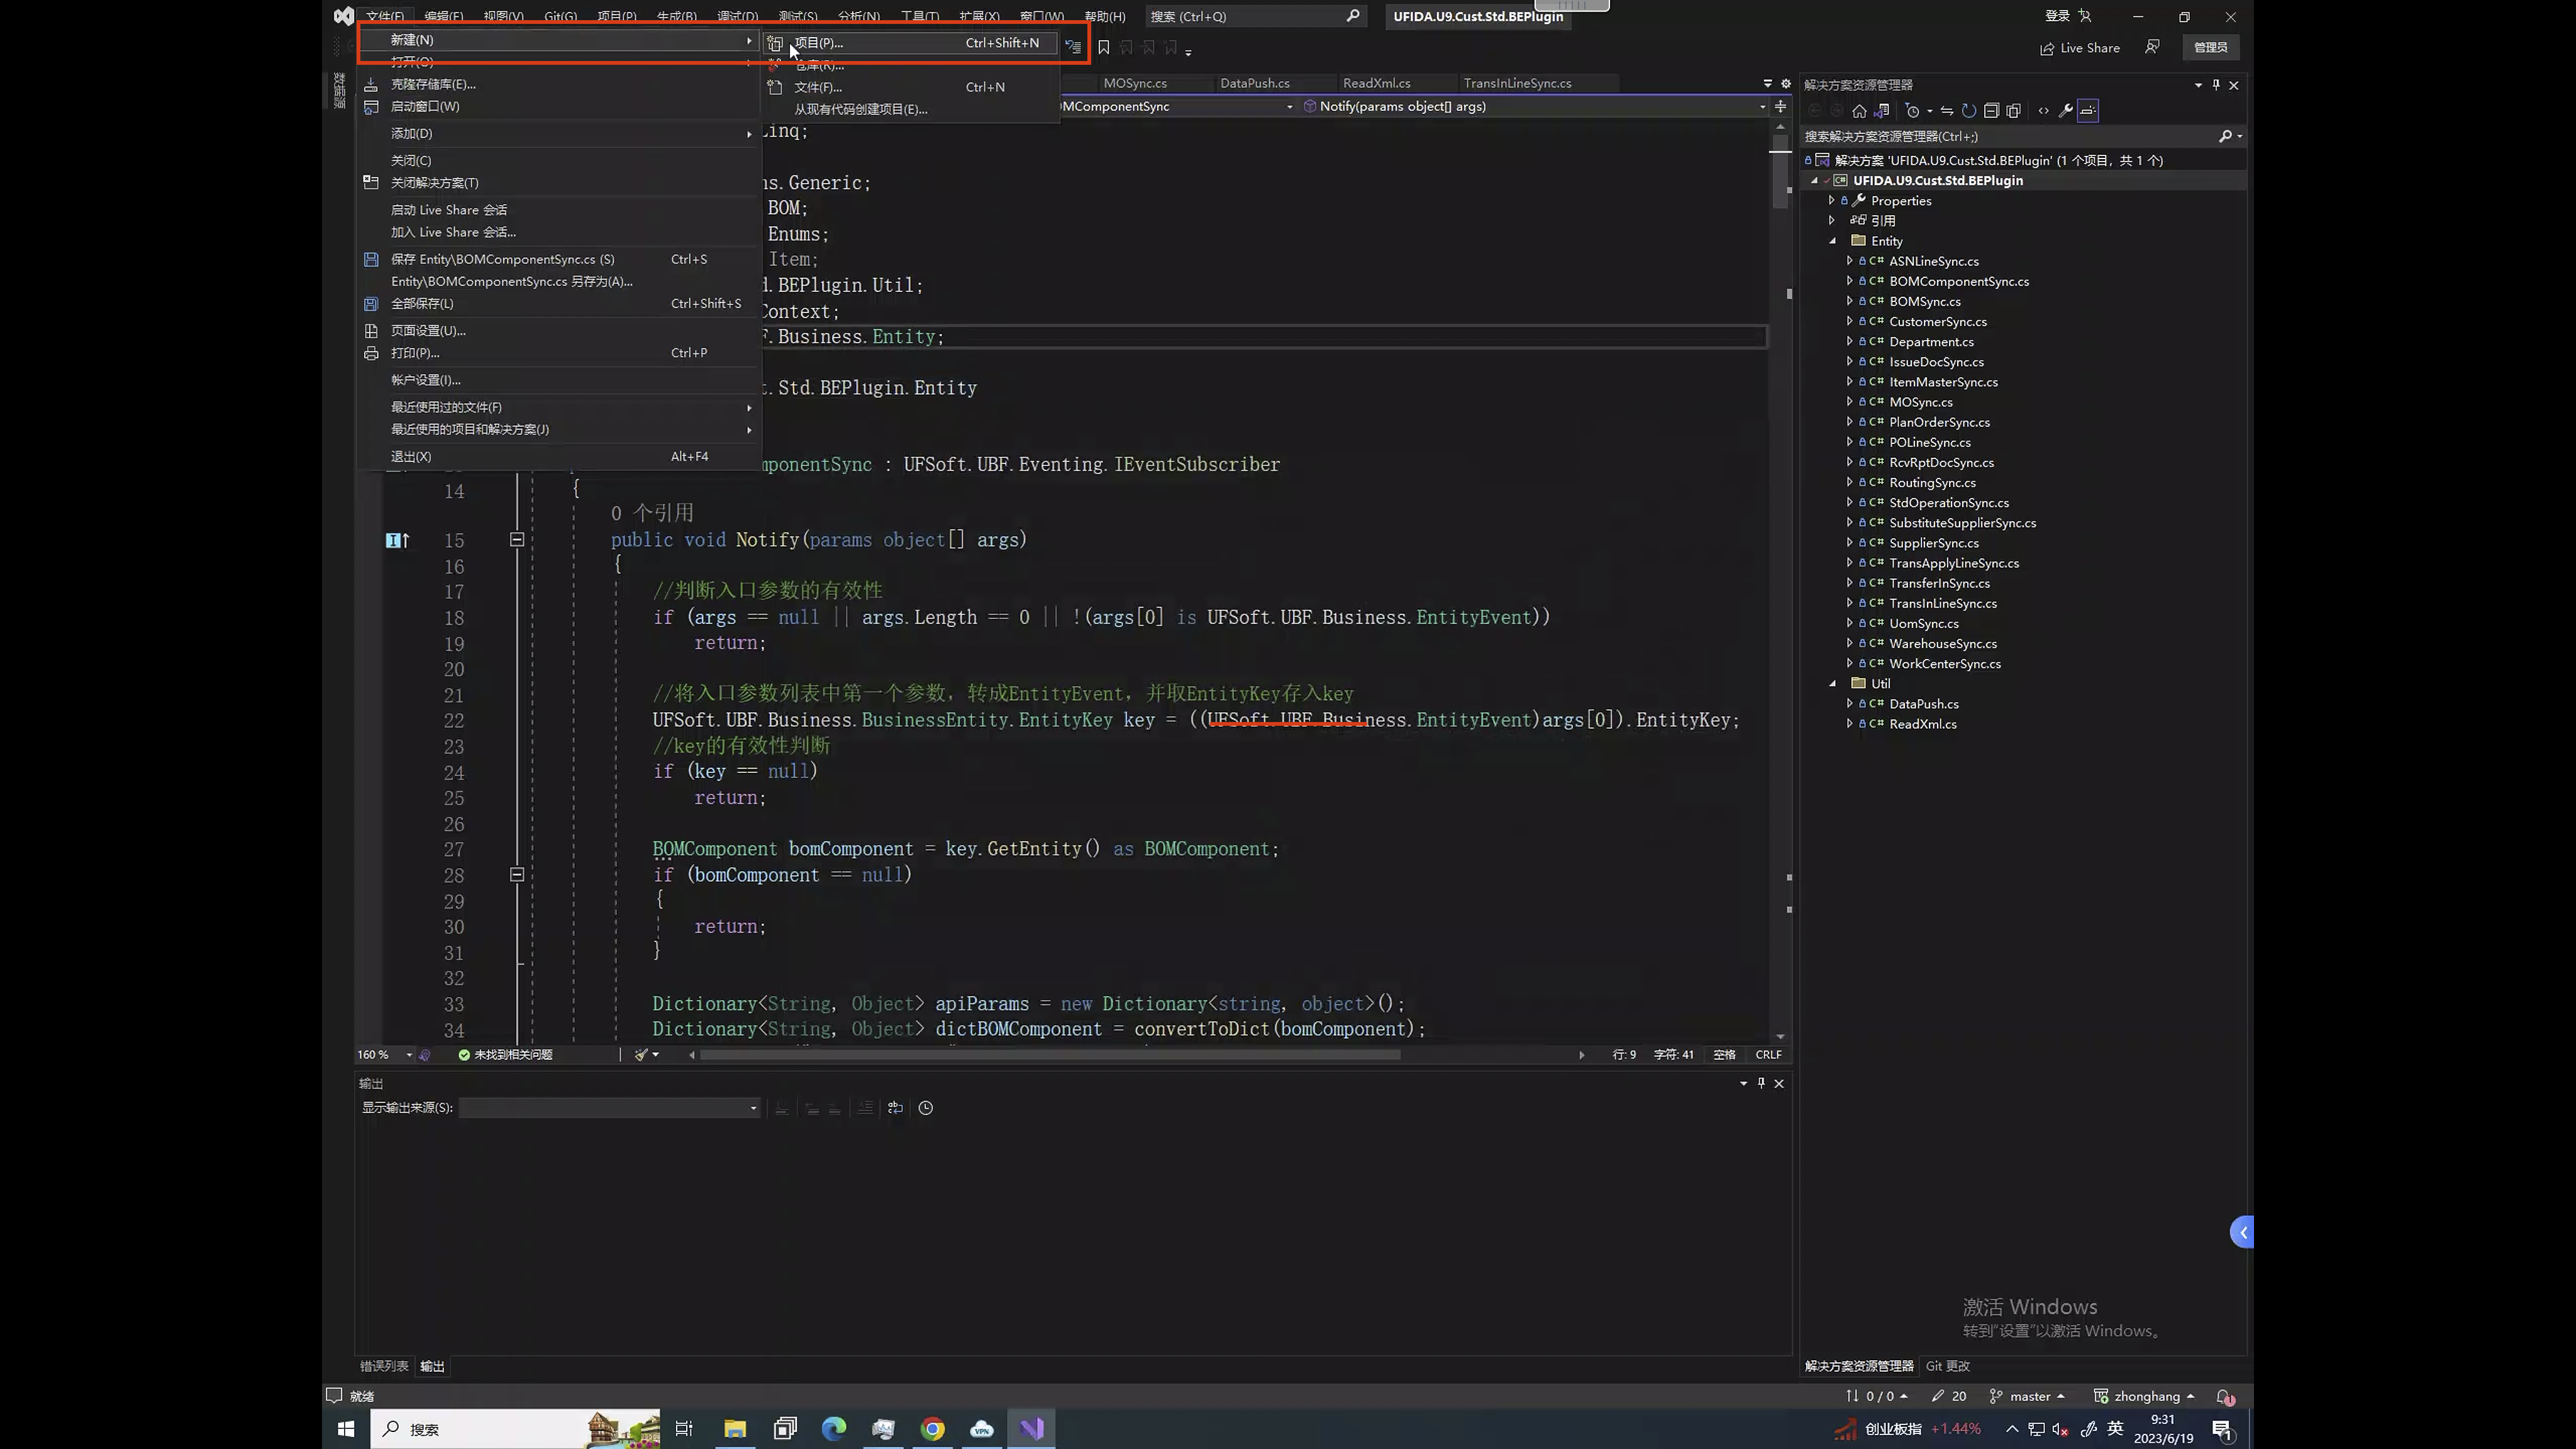The height and width of the screenshot is (1449, 2576).
Task: Expand the Properties node in project
Action: [1832, 201]
